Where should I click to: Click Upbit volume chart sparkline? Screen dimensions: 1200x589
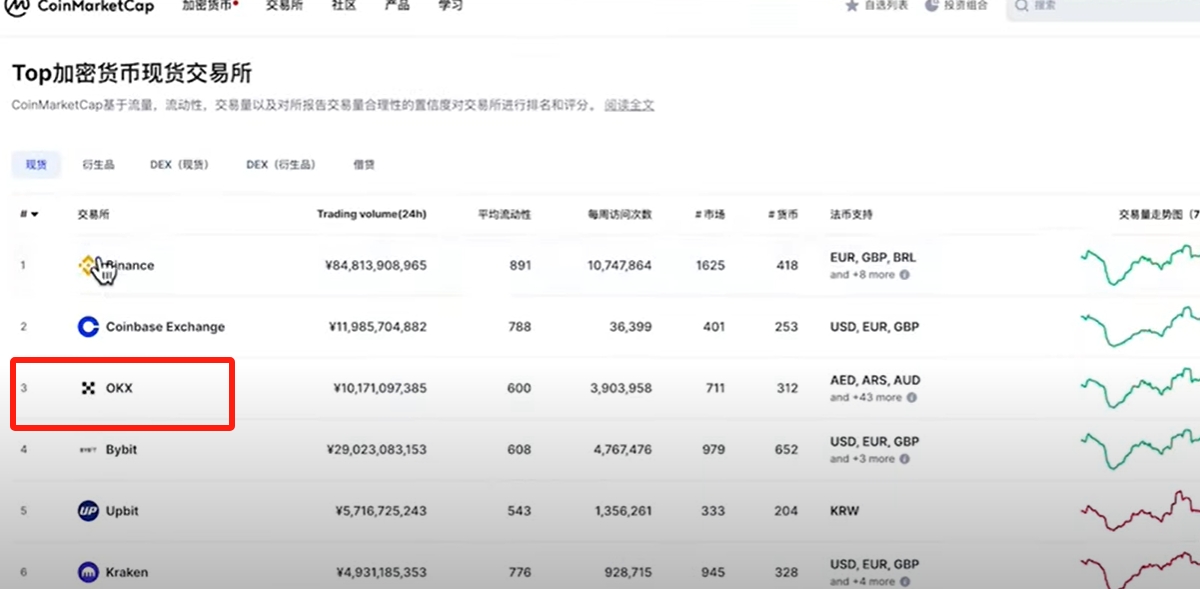[1140, 511]
